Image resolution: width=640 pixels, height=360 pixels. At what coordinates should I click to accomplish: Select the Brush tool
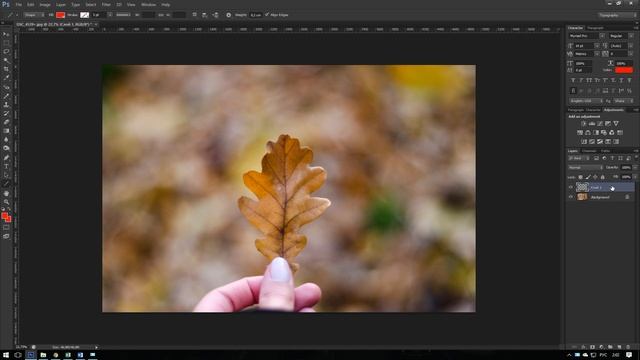(x=6, y=96)
